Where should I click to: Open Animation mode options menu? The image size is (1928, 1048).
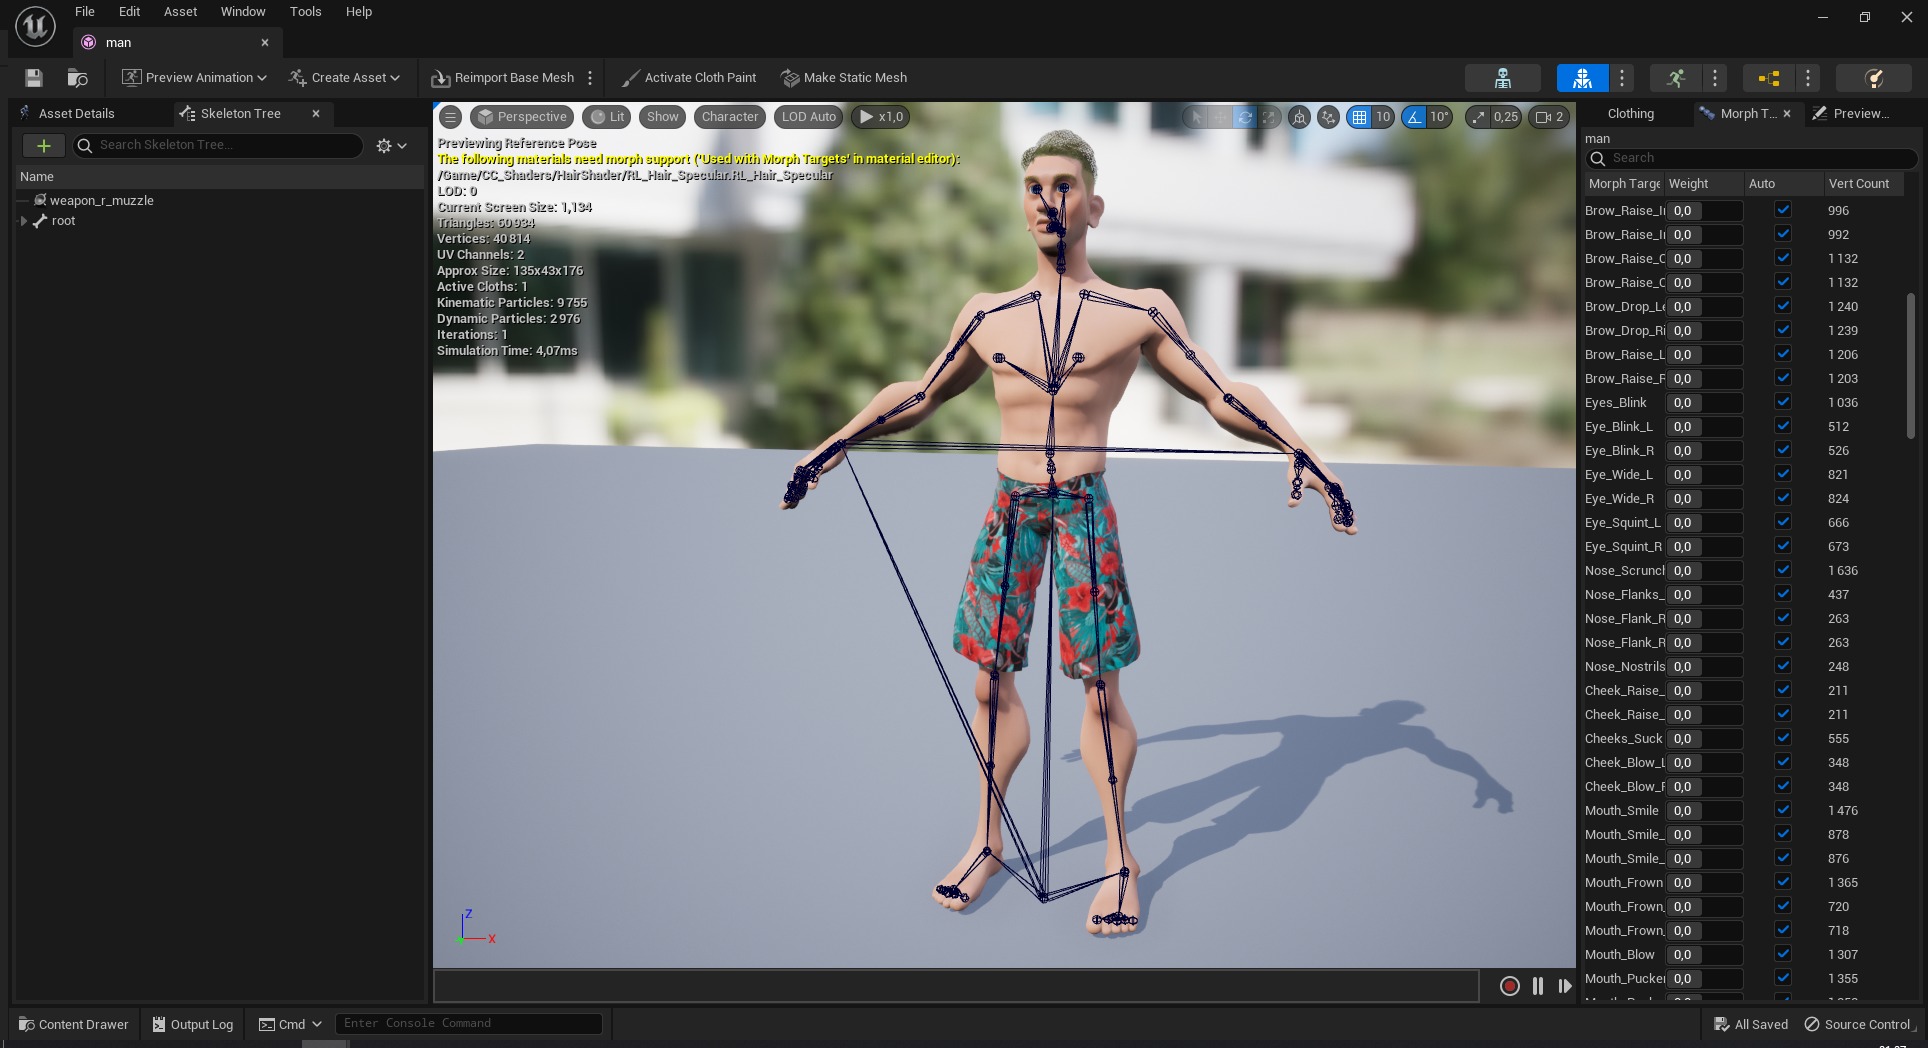coord(1715,78)
